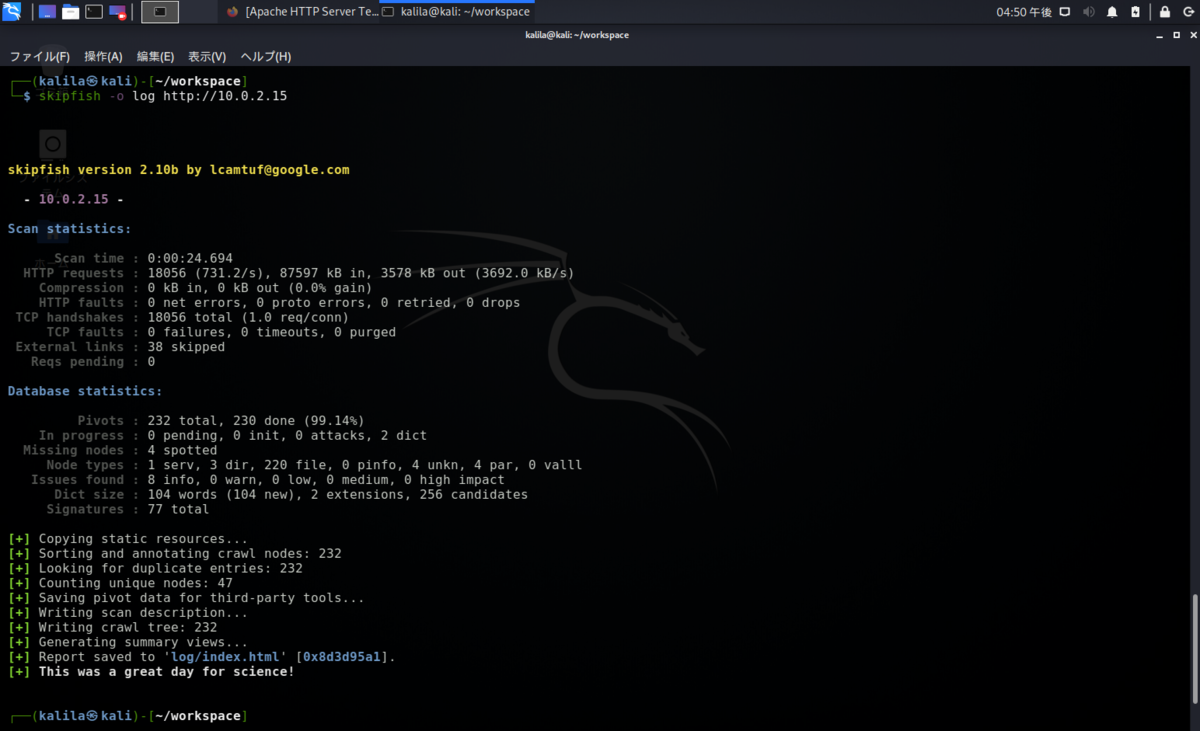Click the HTTP requests 18056 line
This screenshot has width=1200, height=731.
(x=298, y=273)
